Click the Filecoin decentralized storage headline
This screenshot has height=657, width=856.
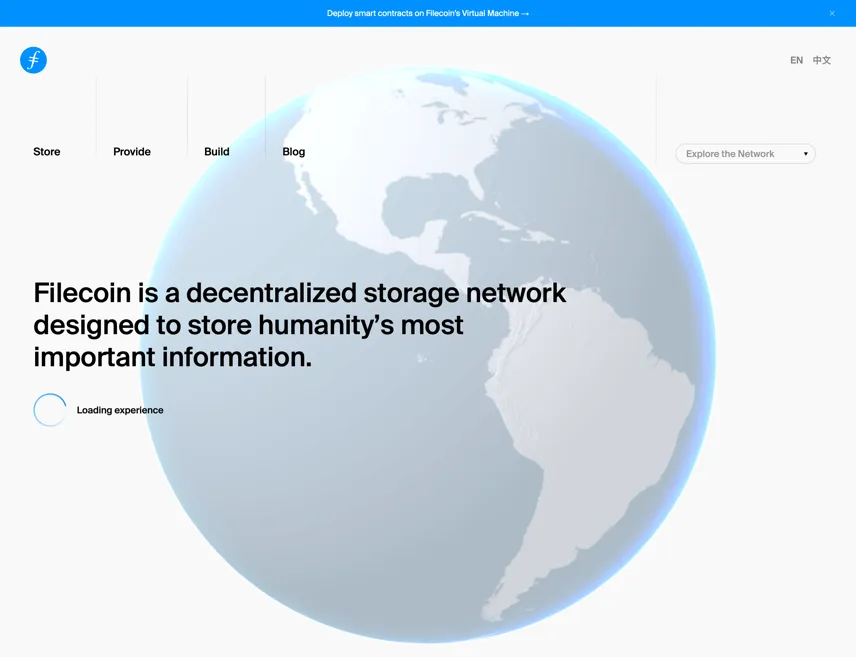pyautogui.click(x=299, y=325)
